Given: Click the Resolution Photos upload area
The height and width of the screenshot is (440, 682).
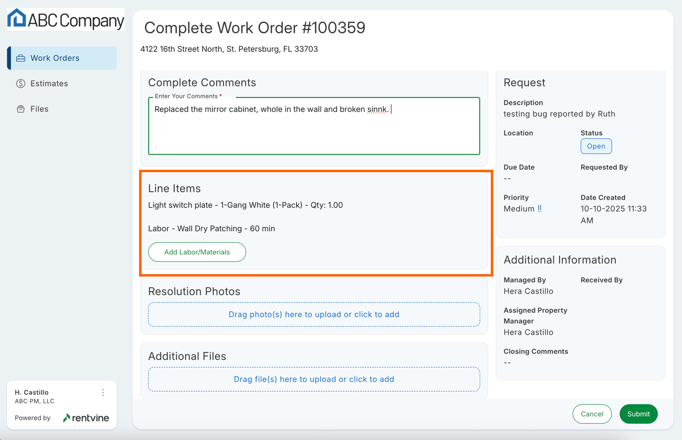Looking at the screenshot, I should pos(314,314).
